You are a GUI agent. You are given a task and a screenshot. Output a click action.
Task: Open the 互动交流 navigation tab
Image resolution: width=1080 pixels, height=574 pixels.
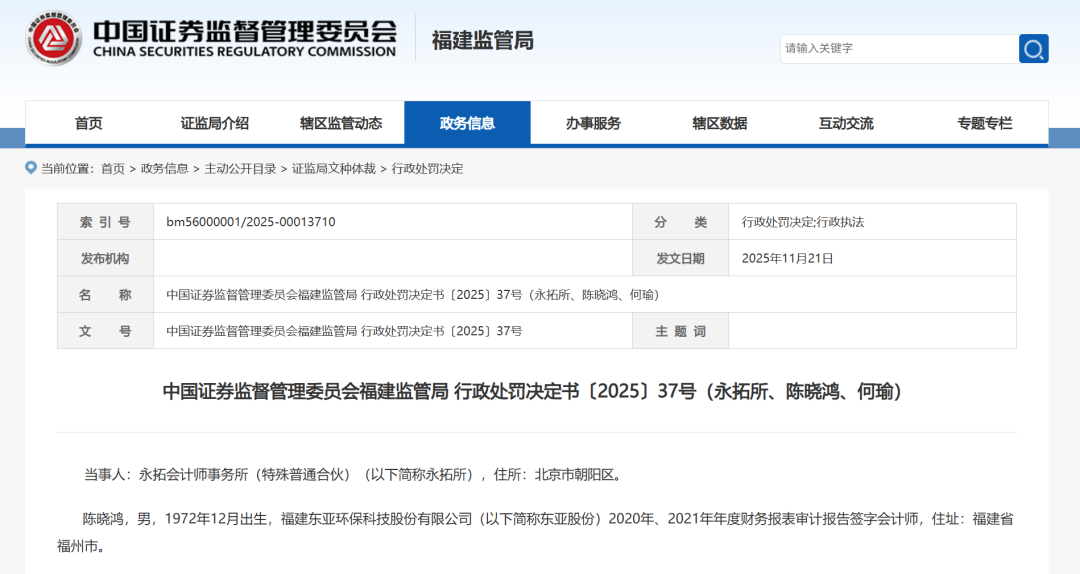click(x=846, y=123)
